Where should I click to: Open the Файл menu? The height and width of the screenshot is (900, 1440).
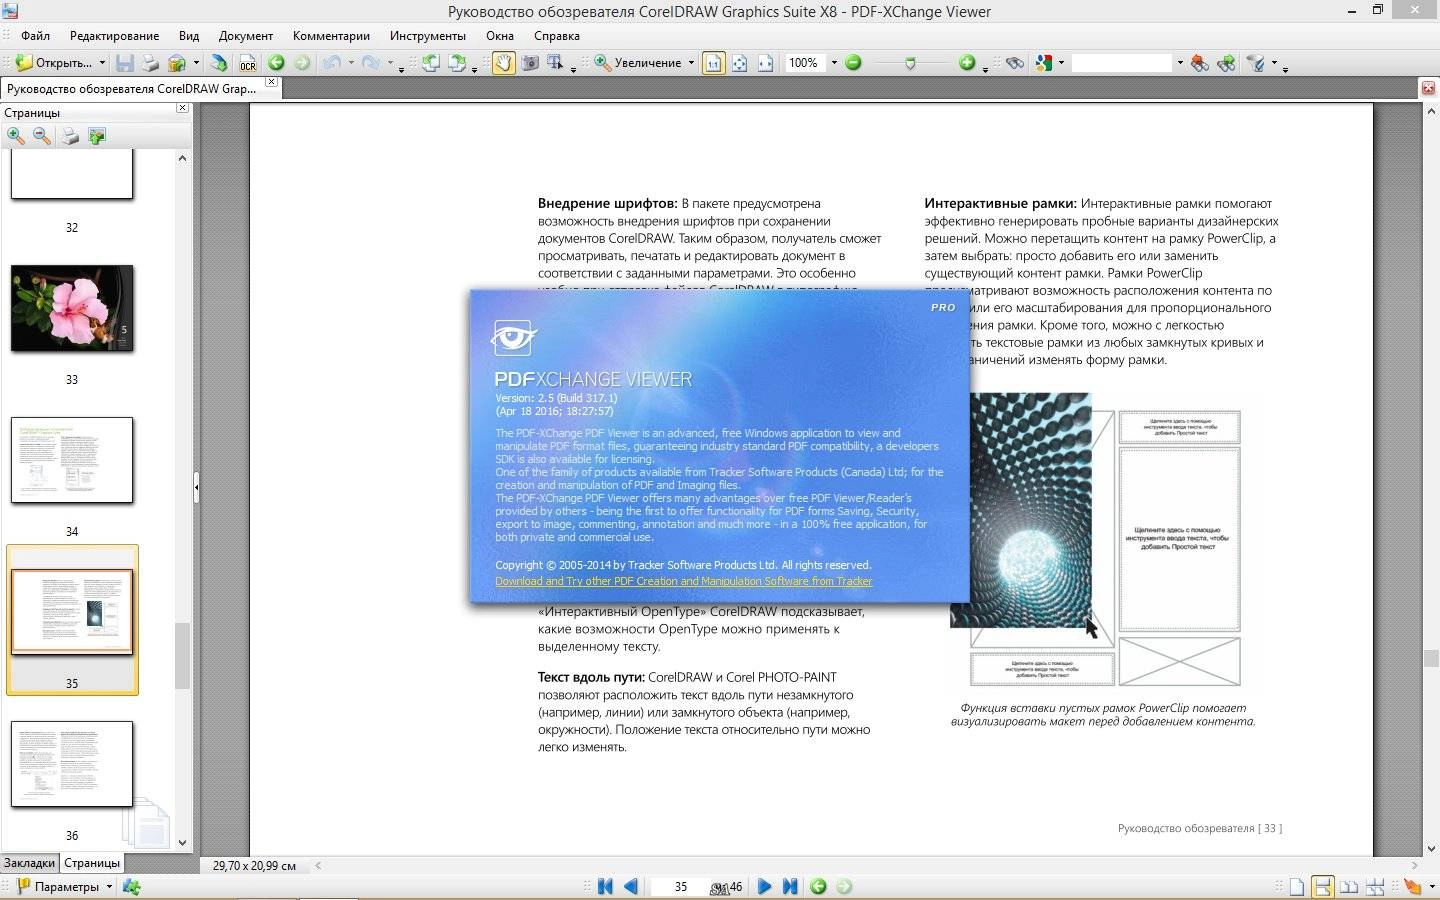[x=35, y=35]
